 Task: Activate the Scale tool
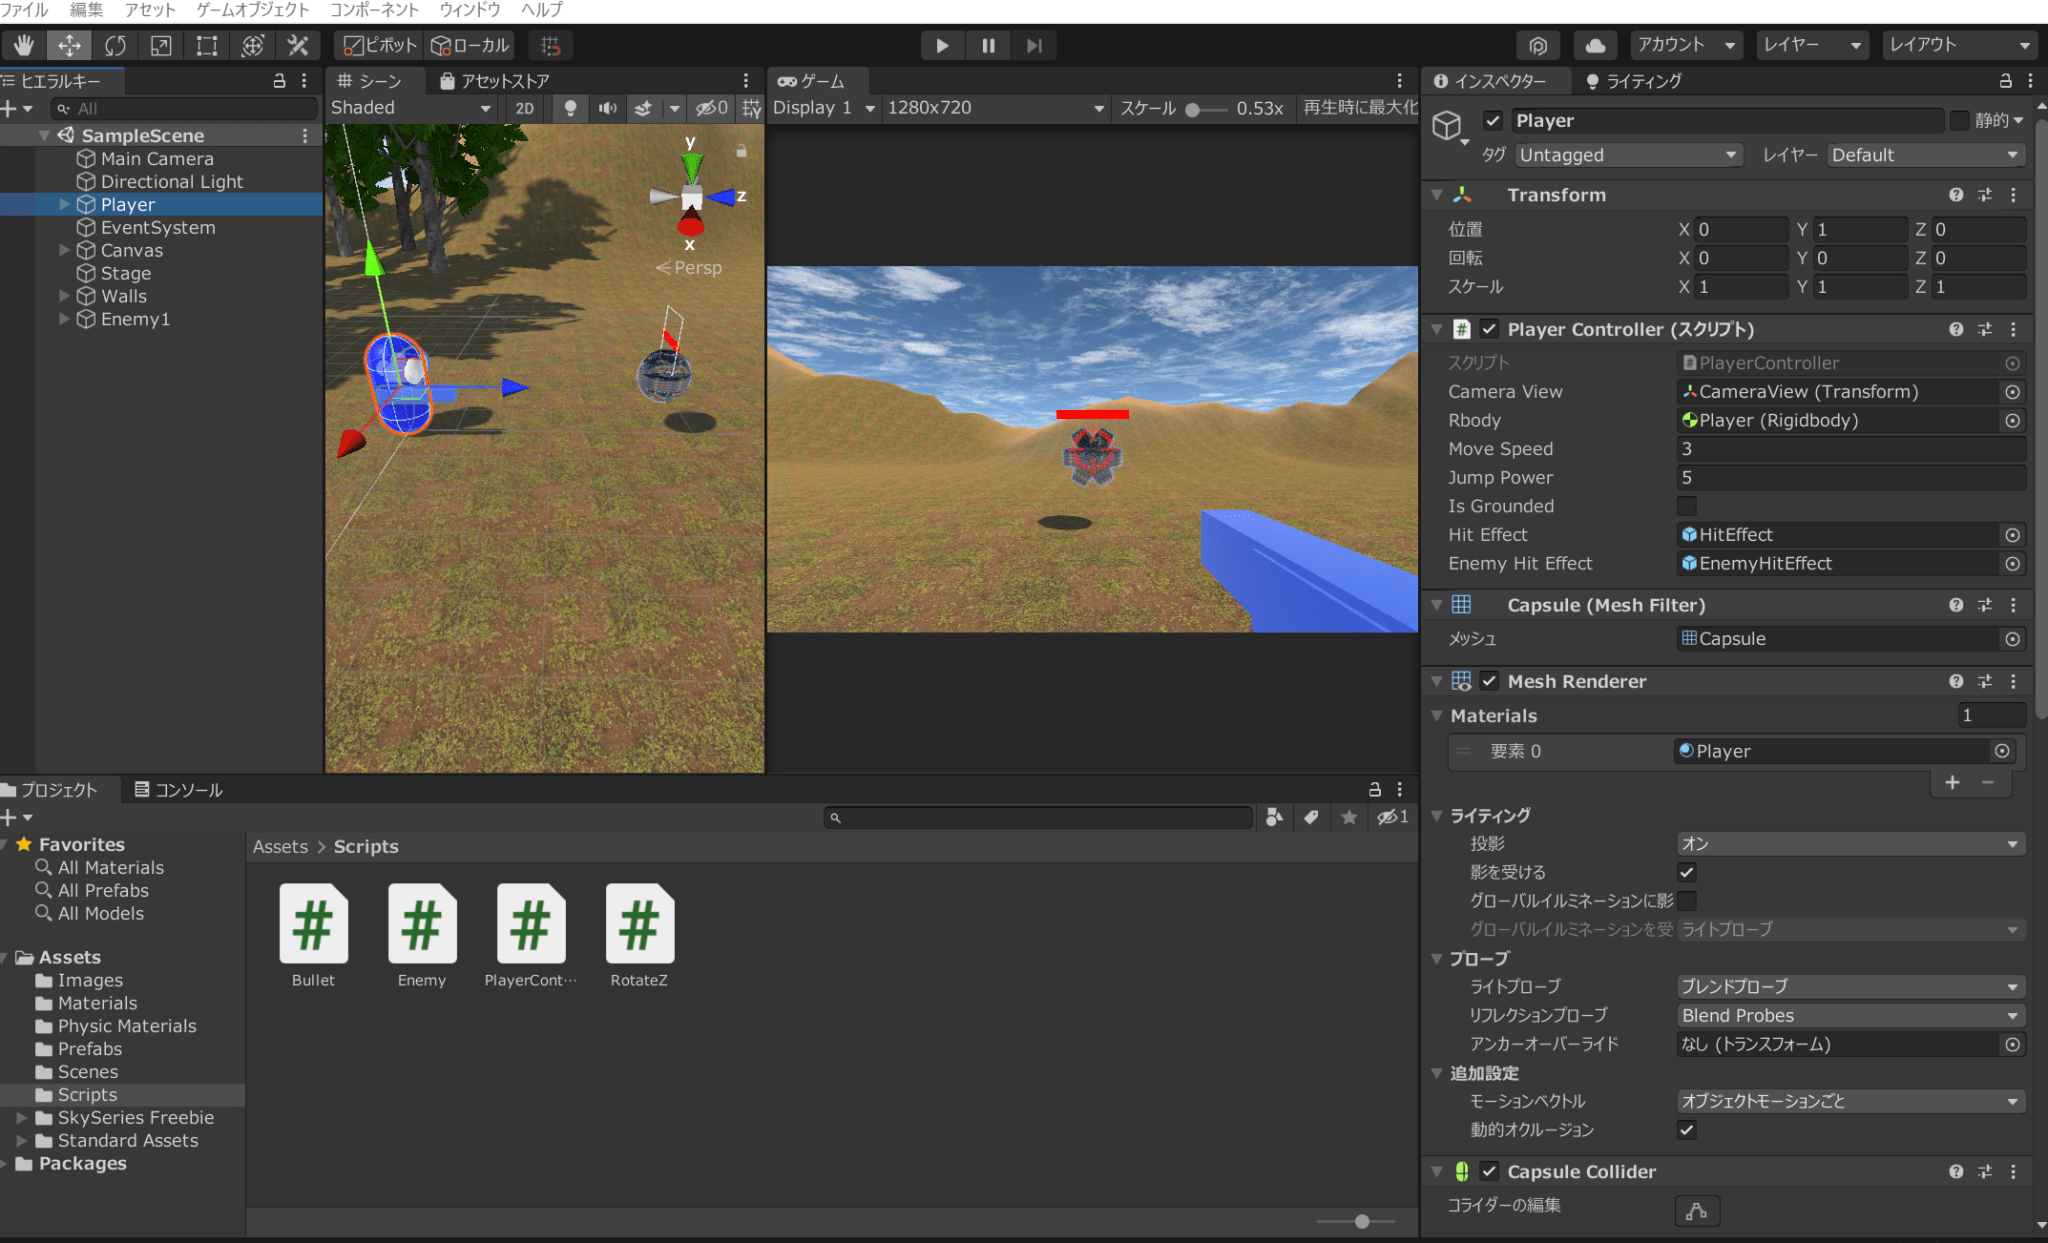click(x=160, y=45)
